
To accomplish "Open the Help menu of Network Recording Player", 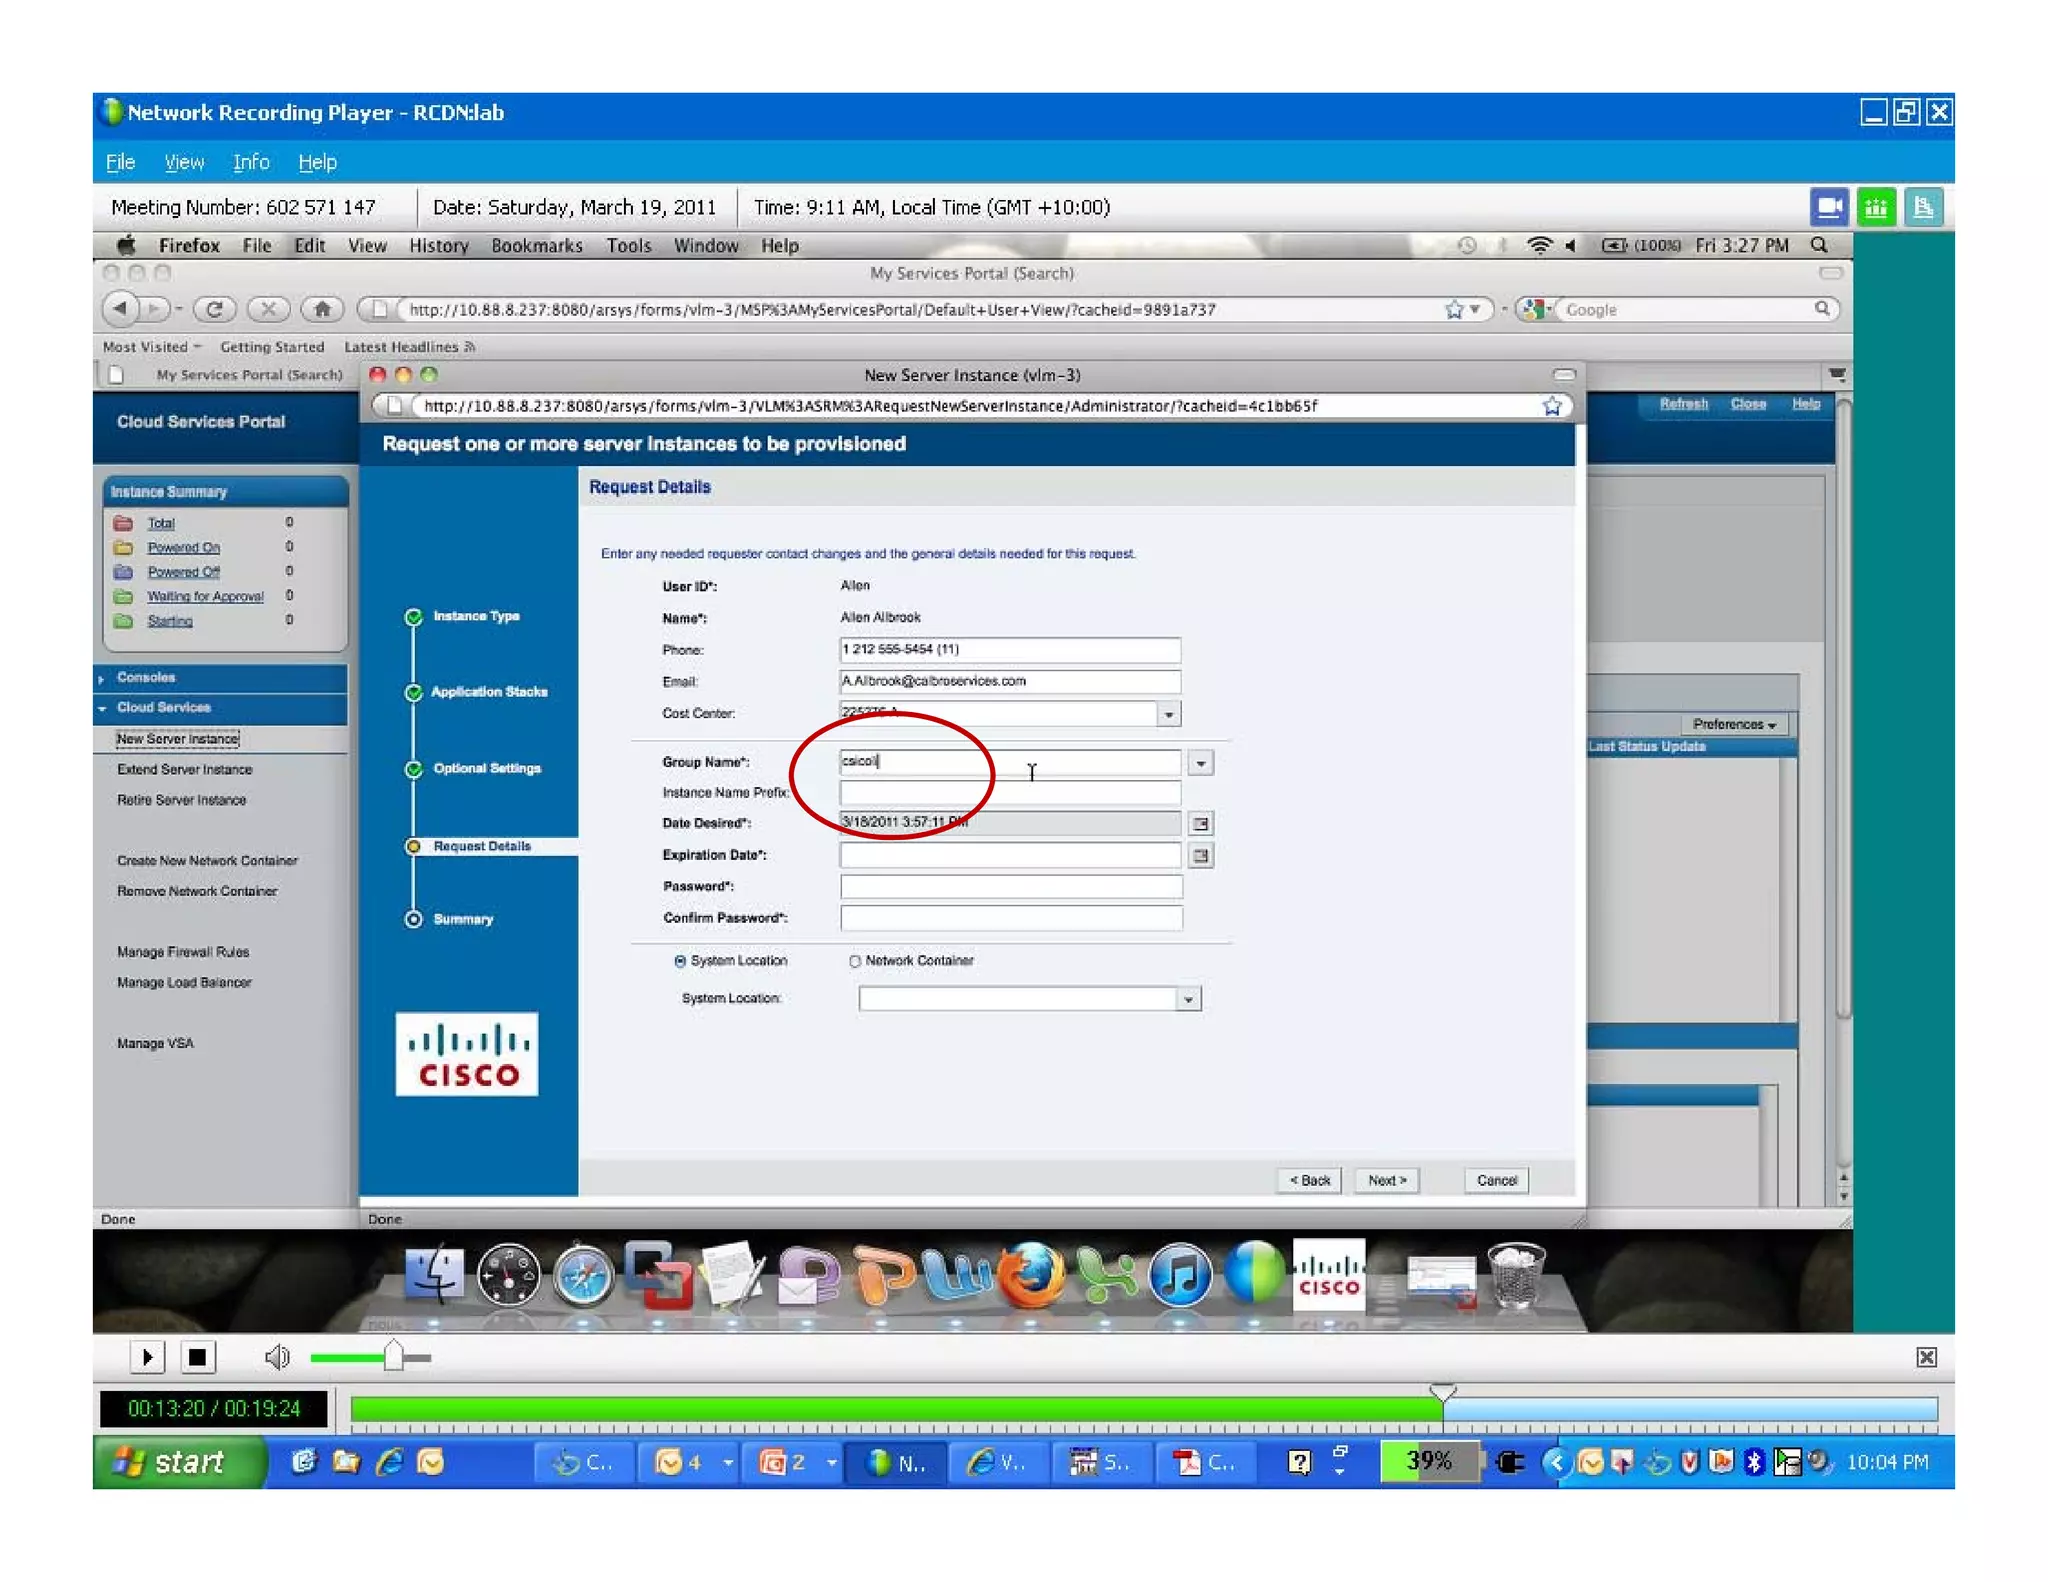I will click(x=317, y=162).
